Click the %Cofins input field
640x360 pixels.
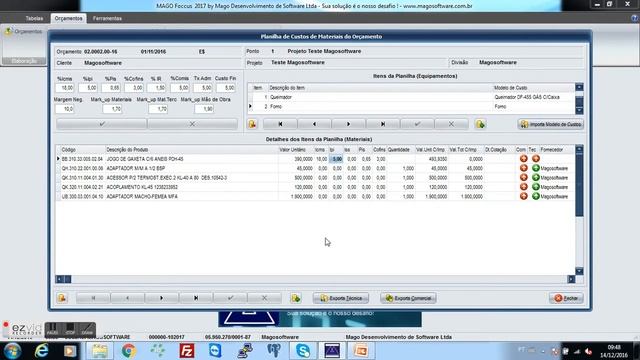click(x=134, y=88)
